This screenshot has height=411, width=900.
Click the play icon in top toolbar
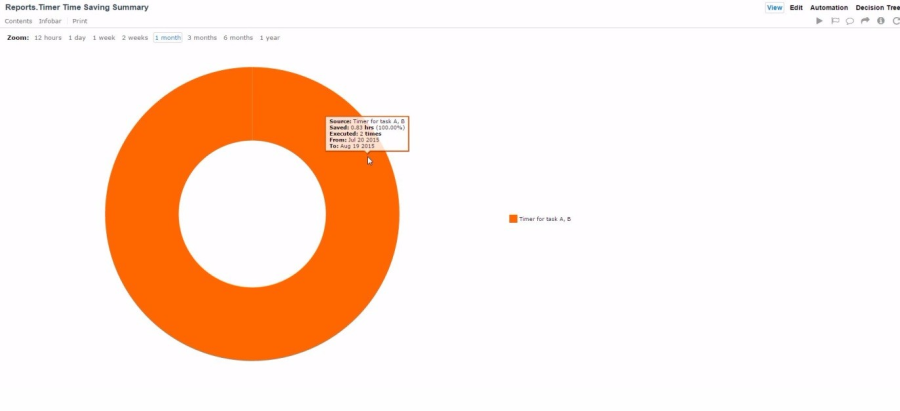click(820, 21)
